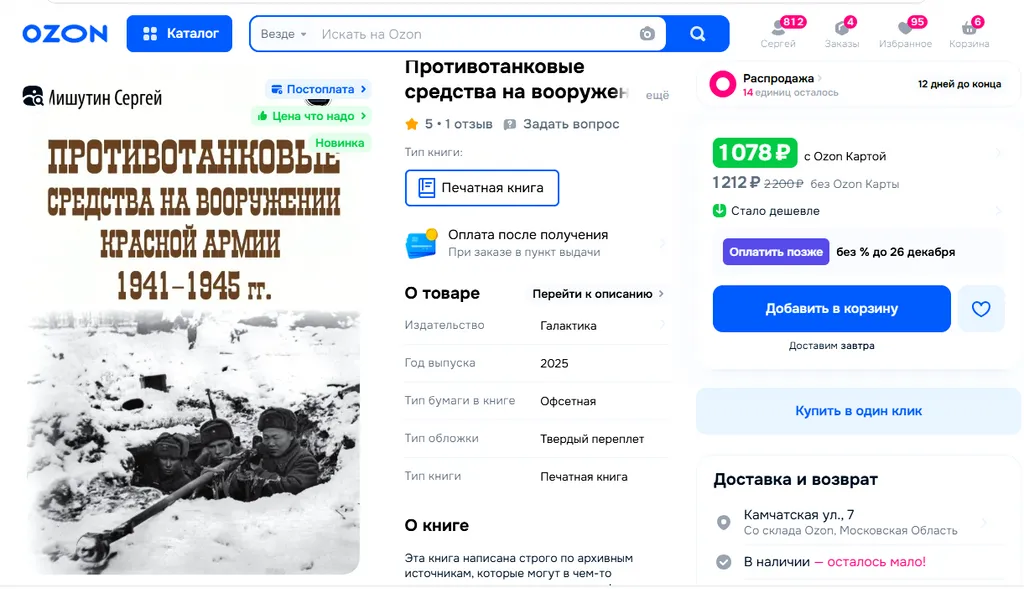This screenshot has width=1024, height=589.
Task: Follow the Перейти к описанию link
Action: tap(598, 294)
